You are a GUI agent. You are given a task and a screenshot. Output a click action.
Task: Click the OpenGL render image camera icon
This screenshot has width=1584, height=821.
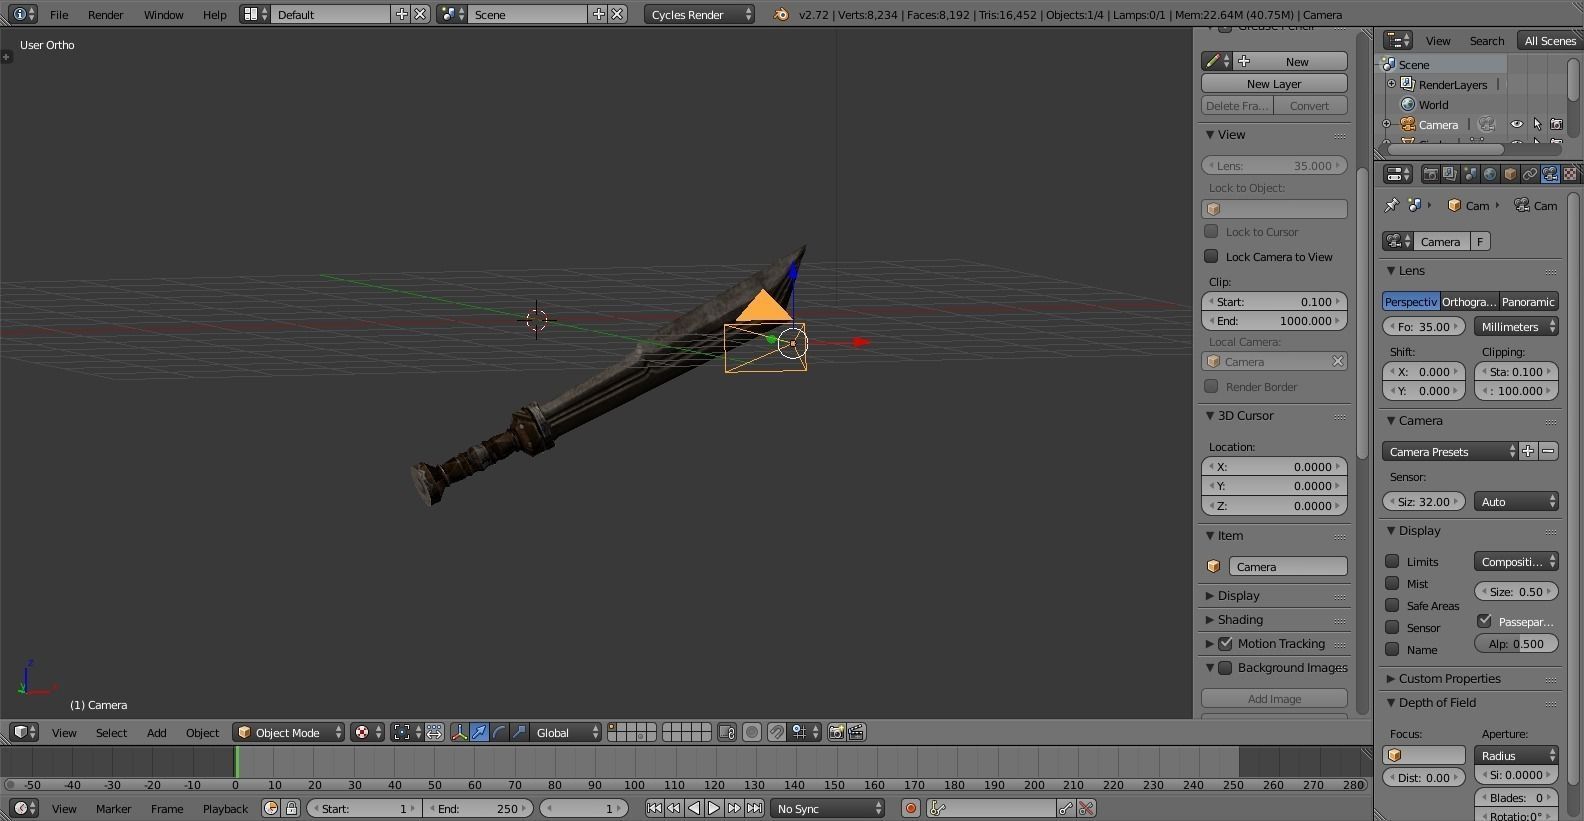(836, 732)
